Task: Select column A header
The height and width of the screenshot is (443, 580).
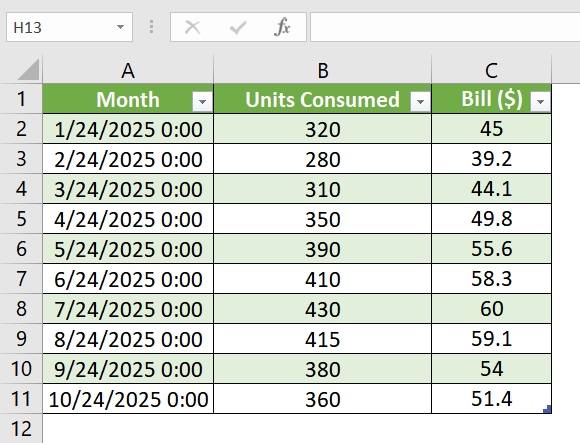Action: [128, 70]
